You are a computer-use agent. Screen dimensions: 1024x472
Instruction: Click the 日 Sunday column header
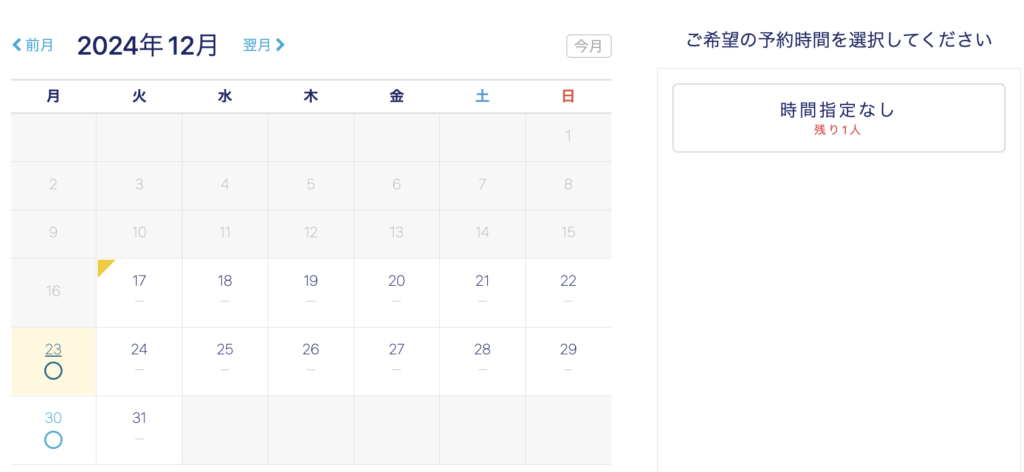tap(568, 97)
